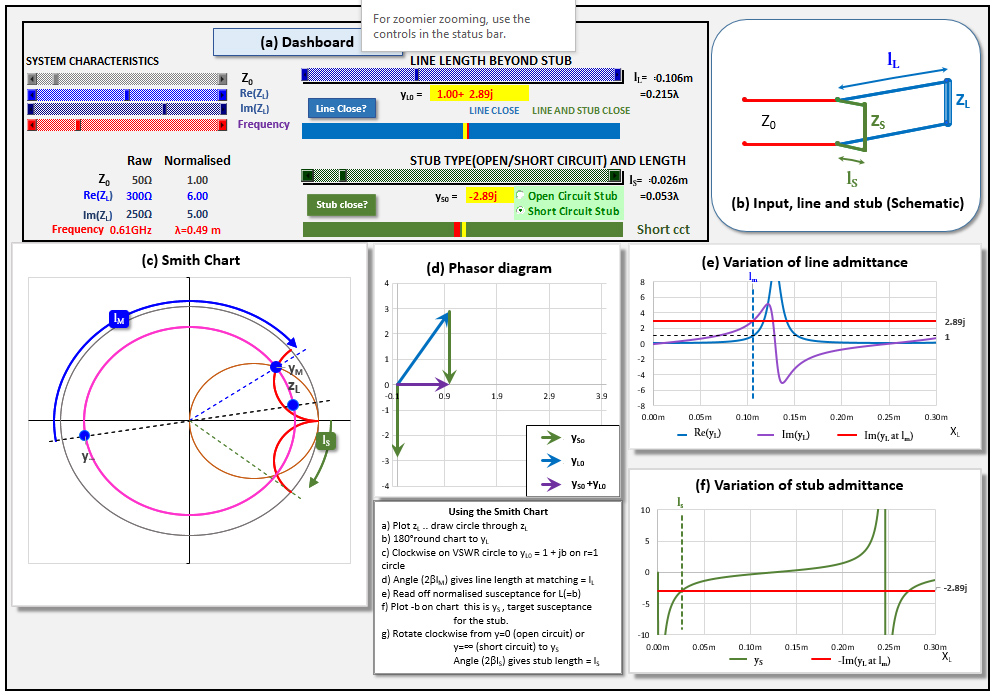Select the Short Circuit Stub option
This screenshot has width=998, height=698.
point(520,212)
